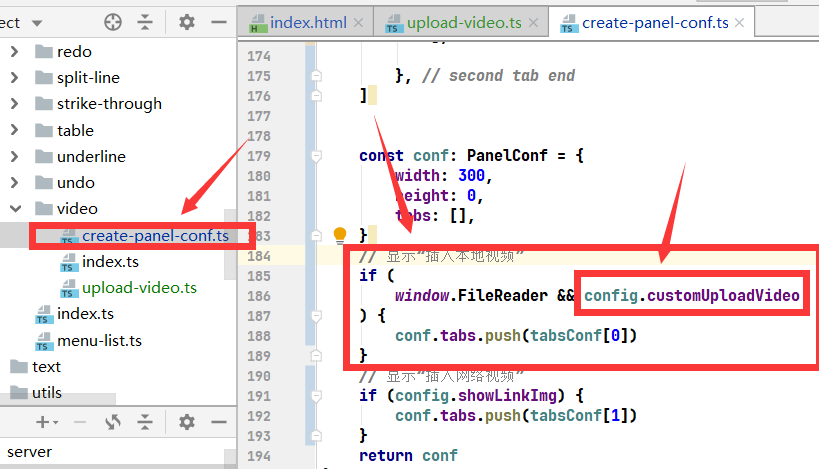Toggle fold marker at line 187
Image resolution: width=819 pixels, height=469 pixels.
coord(316,316)
